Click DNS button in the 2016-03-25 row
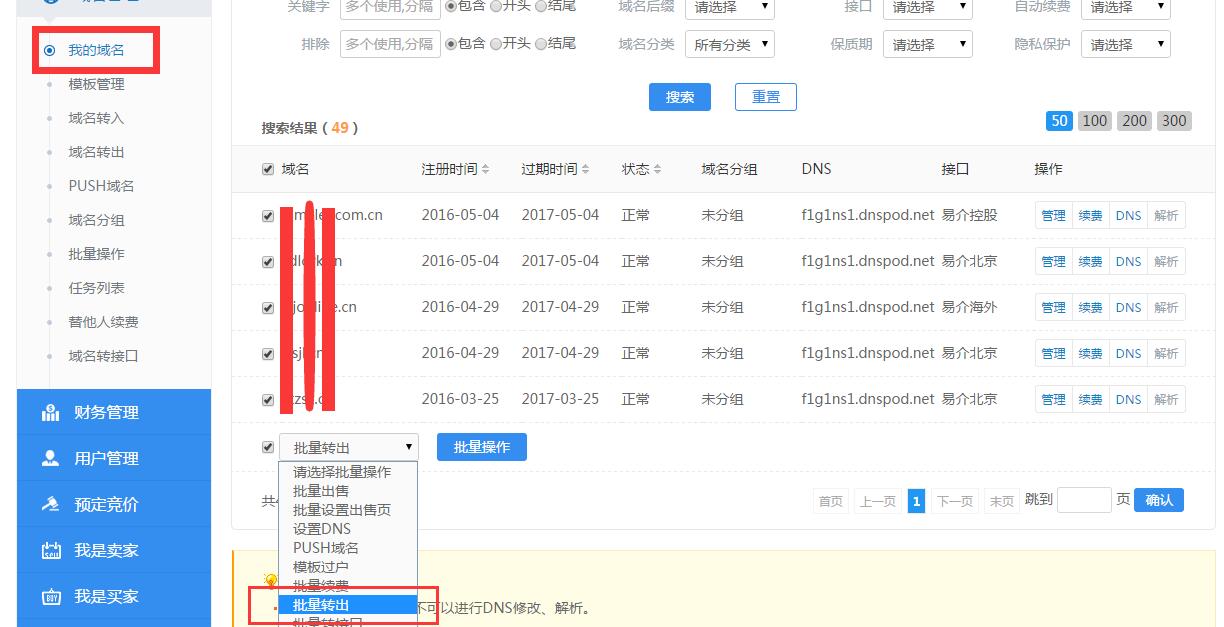This screenshot has width=1224, height=627. (x=1128, y=400)
